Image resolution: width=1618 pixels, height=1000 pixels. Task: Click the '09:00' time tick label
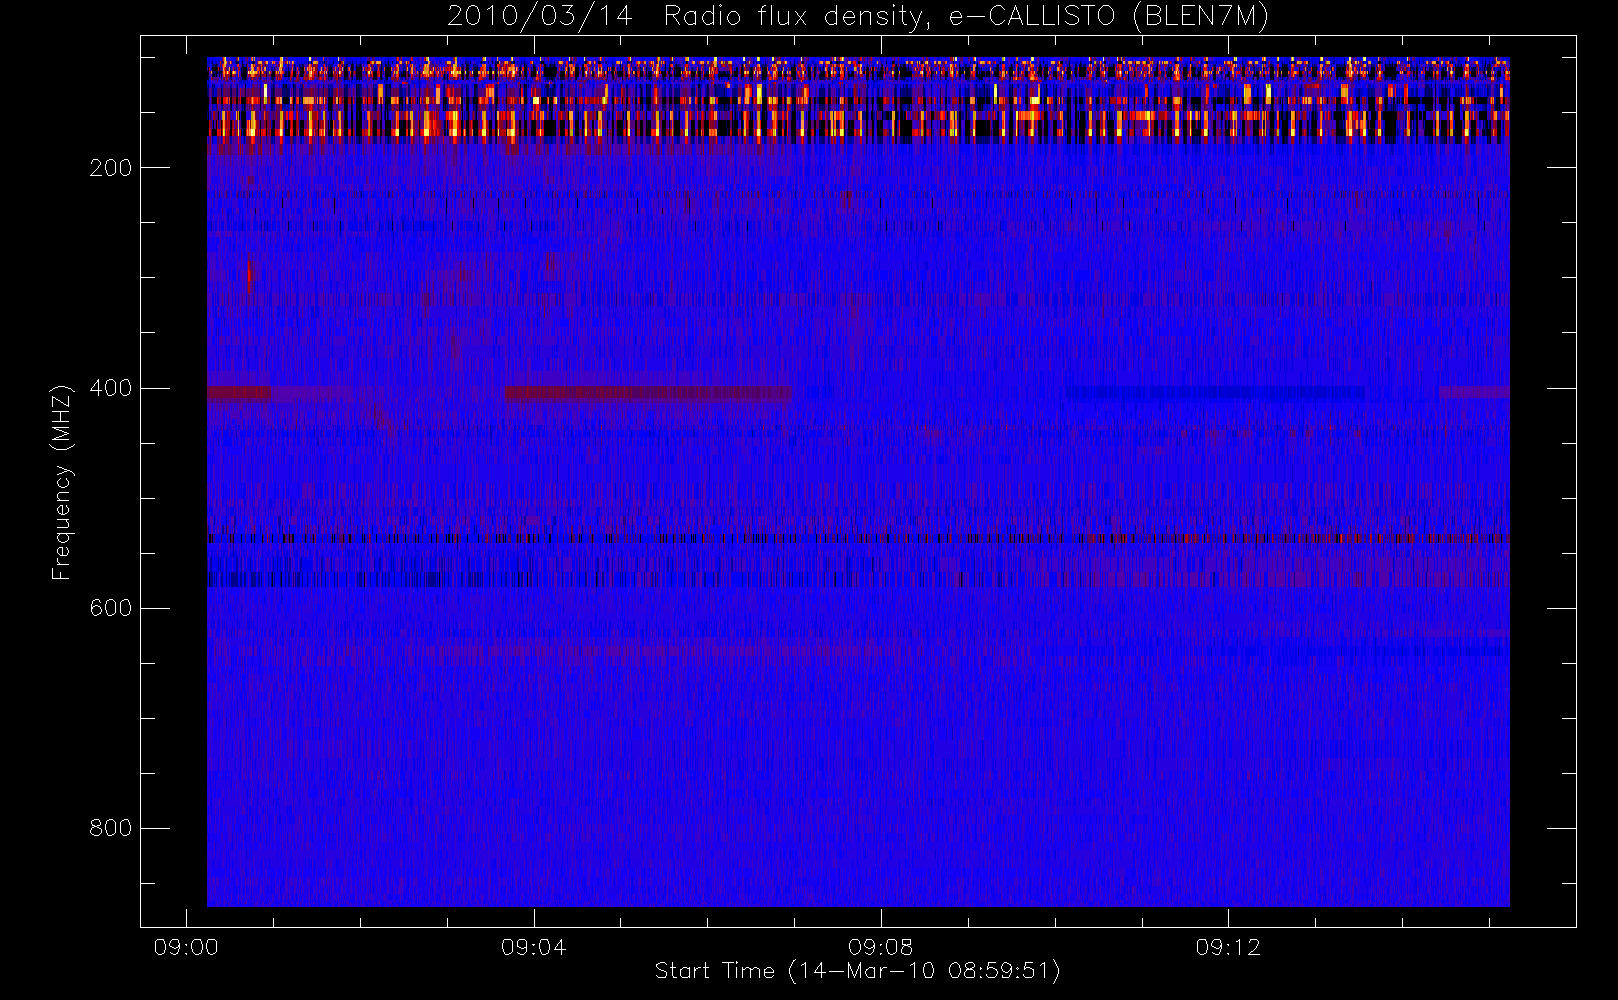(x=186, y=947)
